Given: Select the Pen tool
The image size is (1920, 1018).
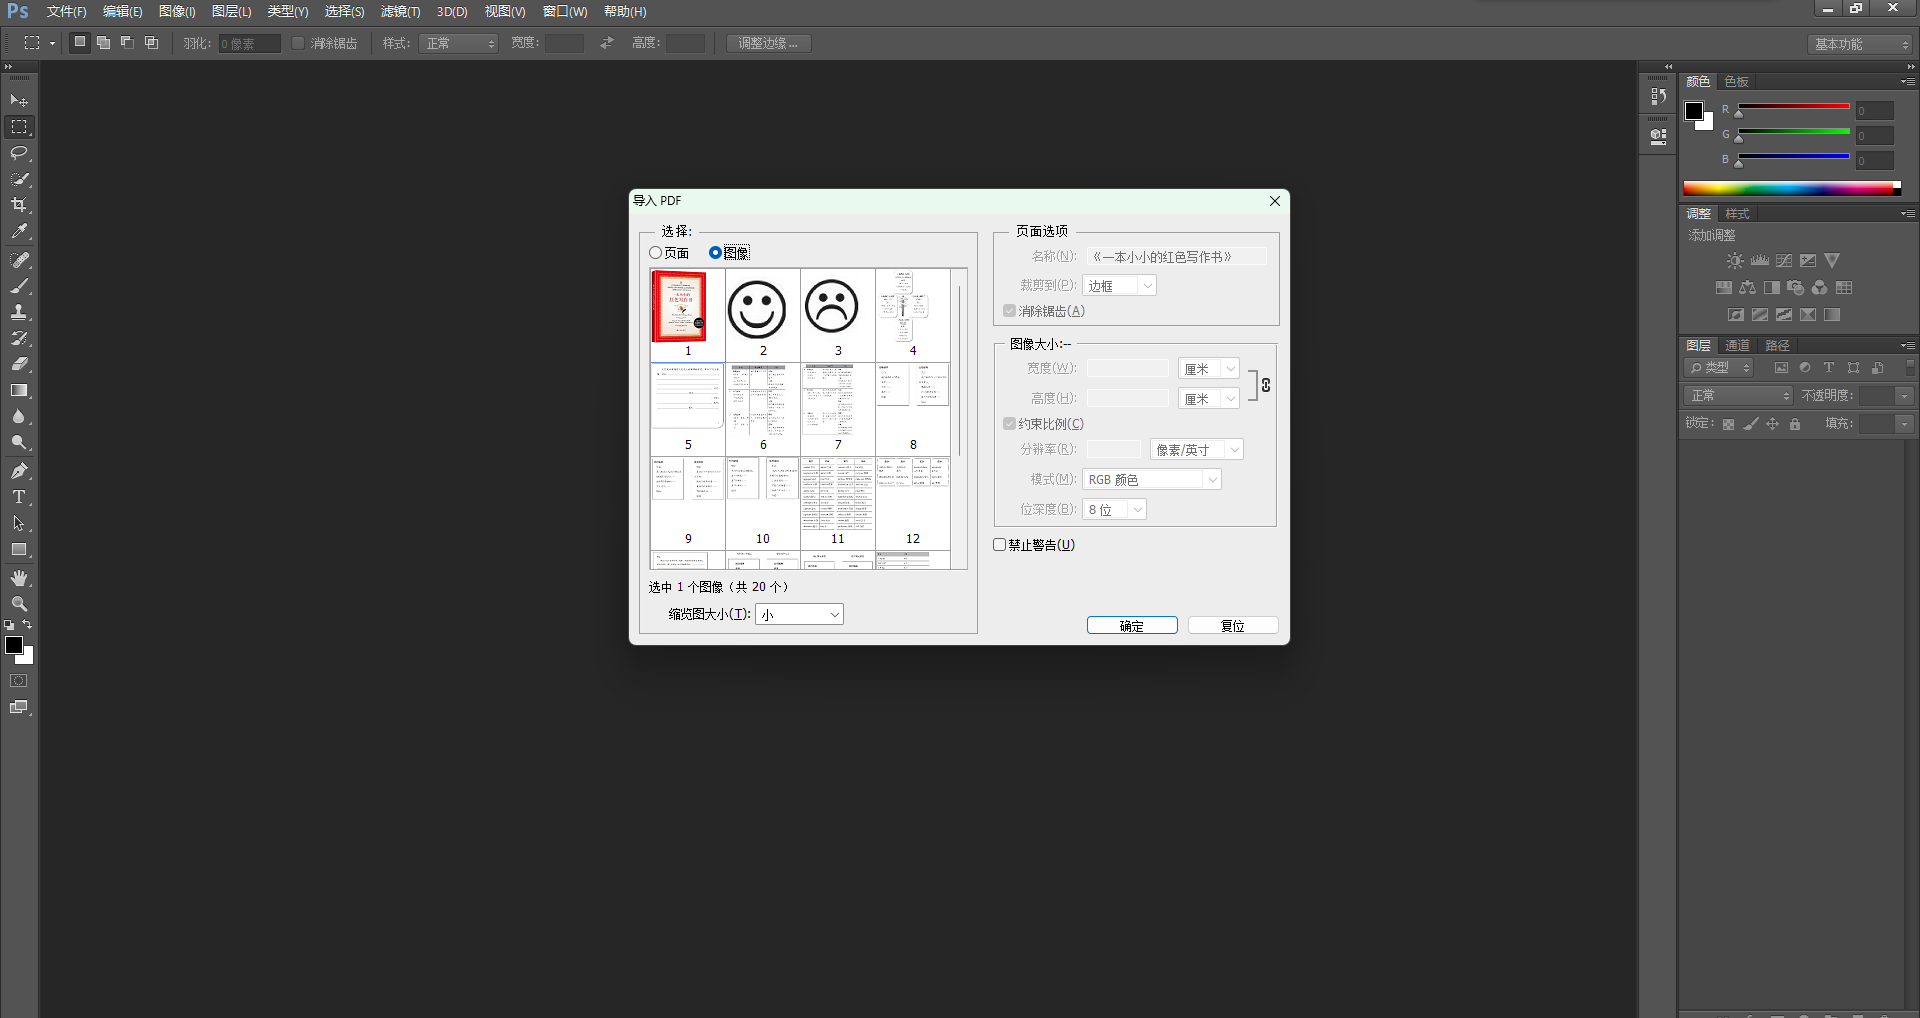Looking at the screenshot, I should [19, 471].
